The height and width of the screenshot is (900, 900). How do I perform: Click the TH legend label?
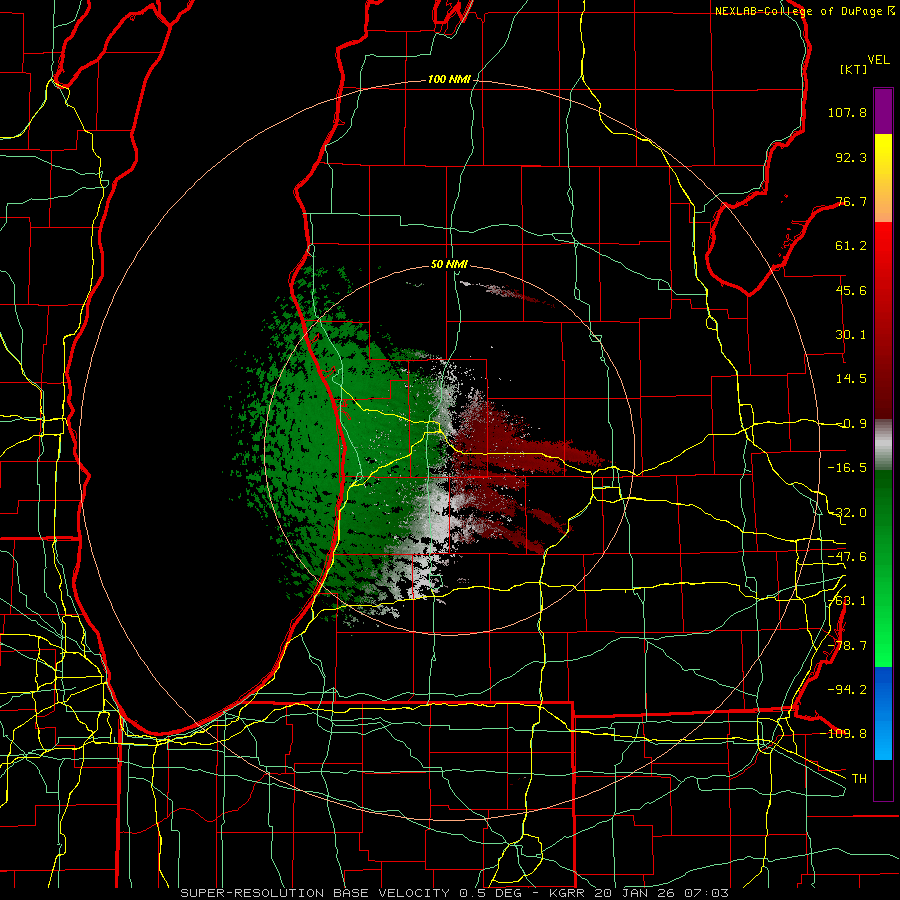pos(859,778)
